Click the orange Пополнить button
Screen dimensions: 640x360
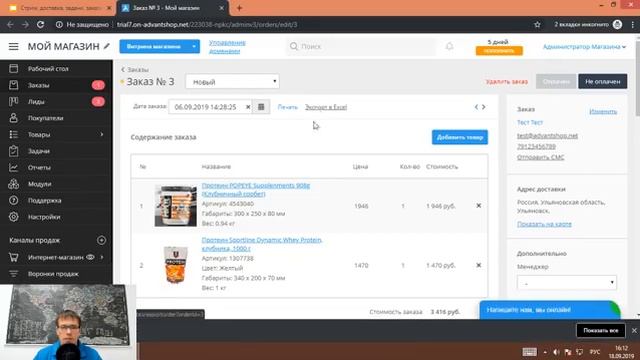click(499, 51)
